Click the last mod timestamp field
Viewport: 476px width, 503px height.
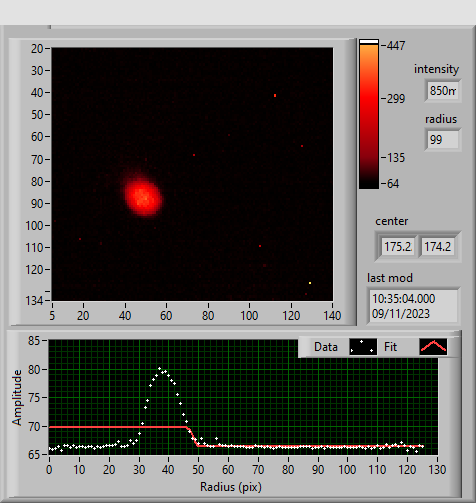tap(413, 306)
